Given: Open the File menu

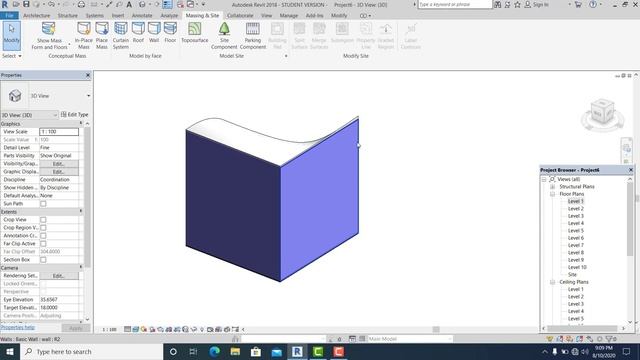Looking at the screenshot, I should pyautogui.click(x=9, y=16).
